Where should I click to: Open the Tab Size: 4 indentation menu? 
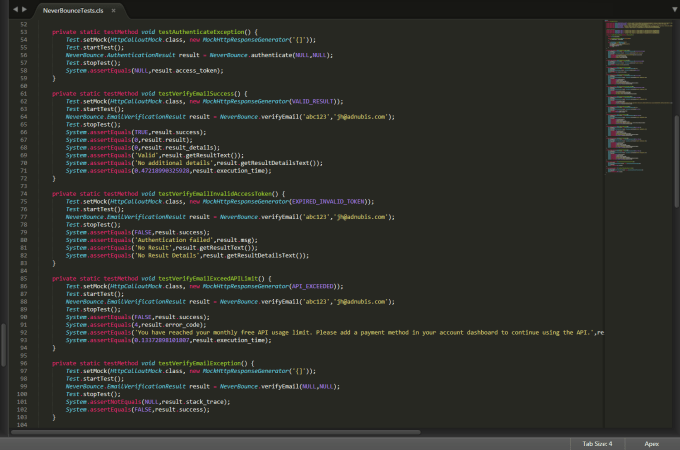pos(597,443)
